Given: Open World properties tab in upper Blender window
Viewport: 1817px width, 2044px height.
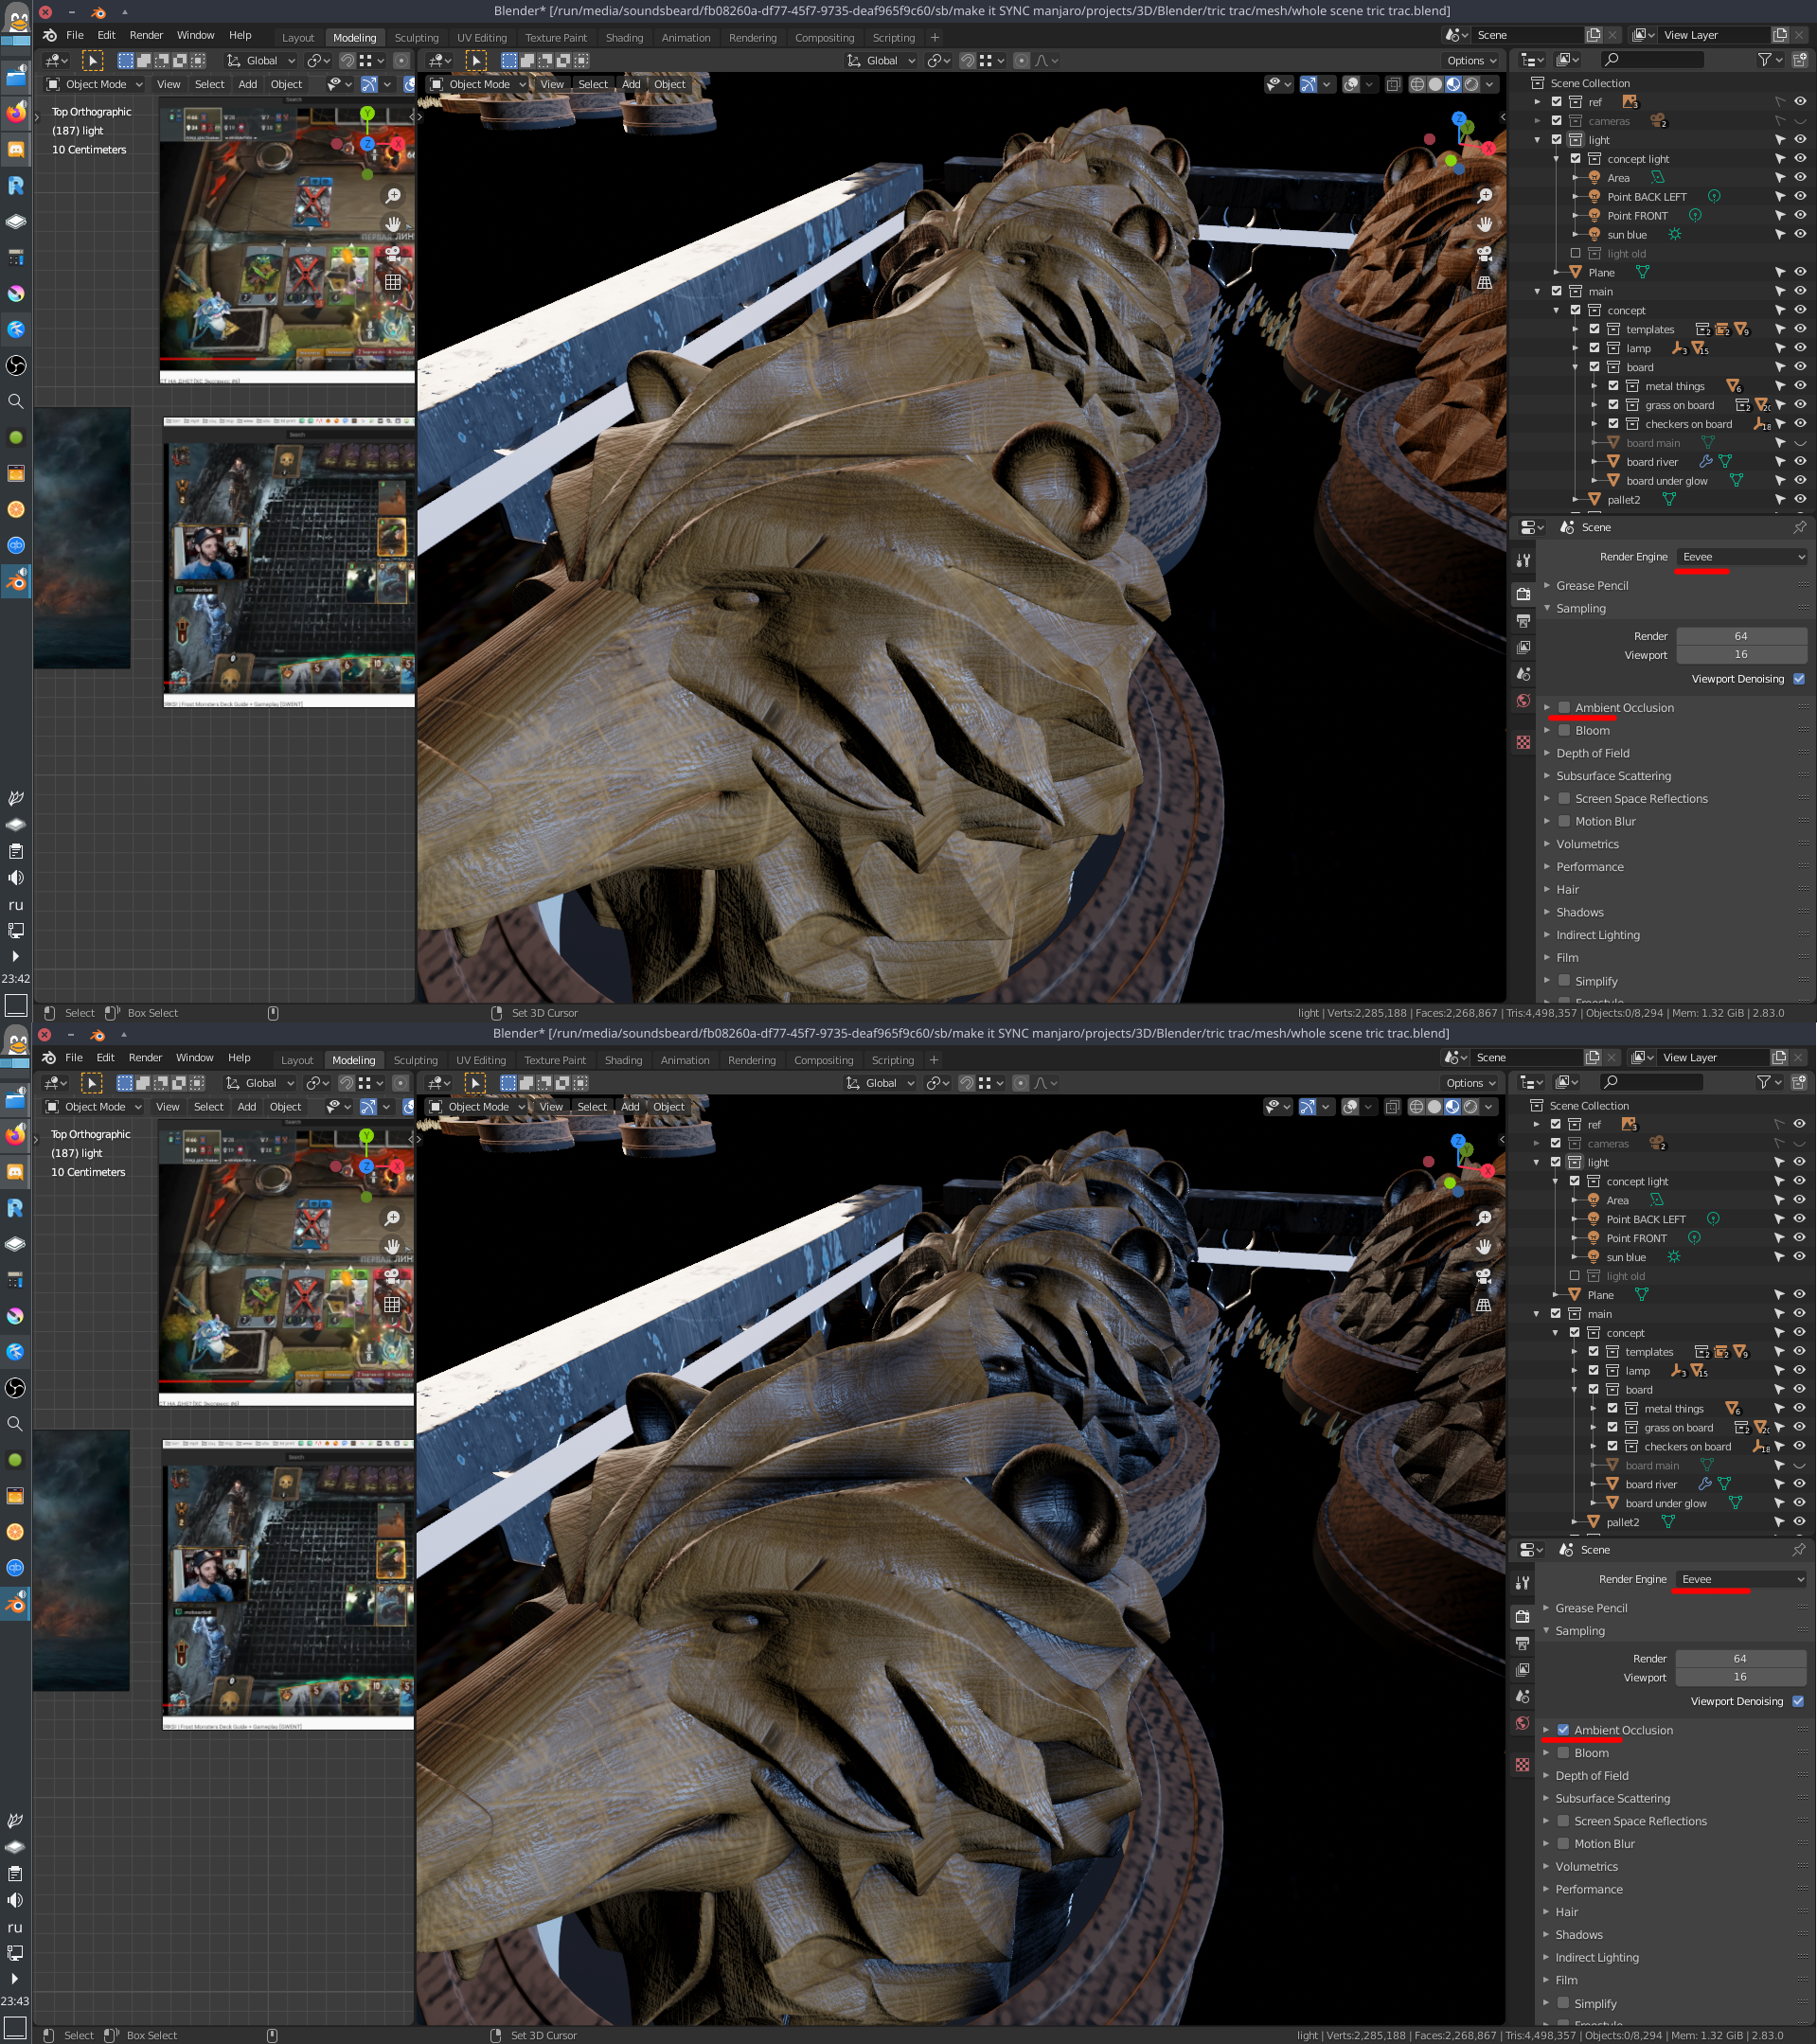Looking at the screenshot, I should pyautogui.click(x=1523, y=701).
